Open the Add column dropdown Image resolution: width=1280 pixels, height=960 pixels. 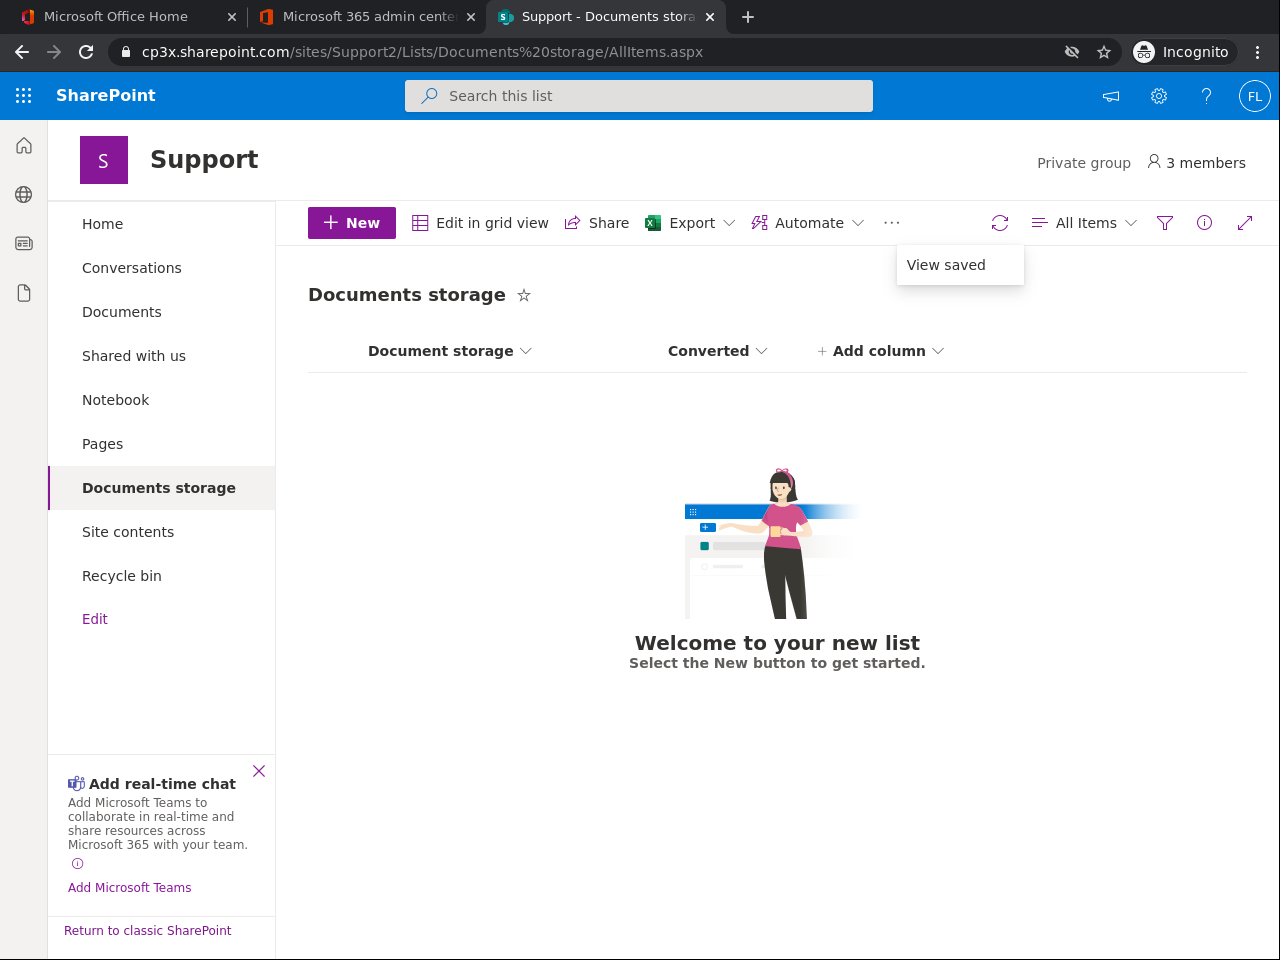point(881,351)
